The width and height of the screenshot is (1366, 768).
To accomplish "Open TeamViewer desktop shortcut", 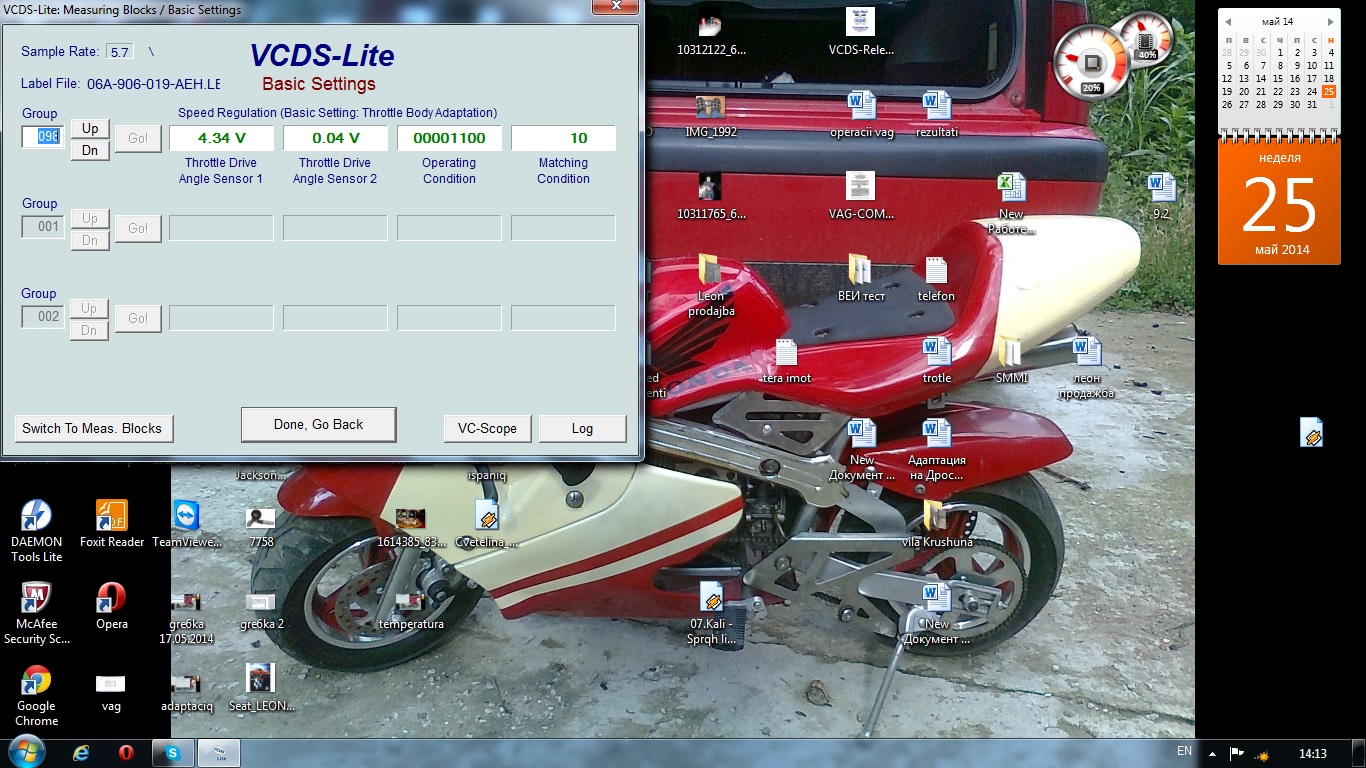I will pyautogui.click(x=186, y=517).
